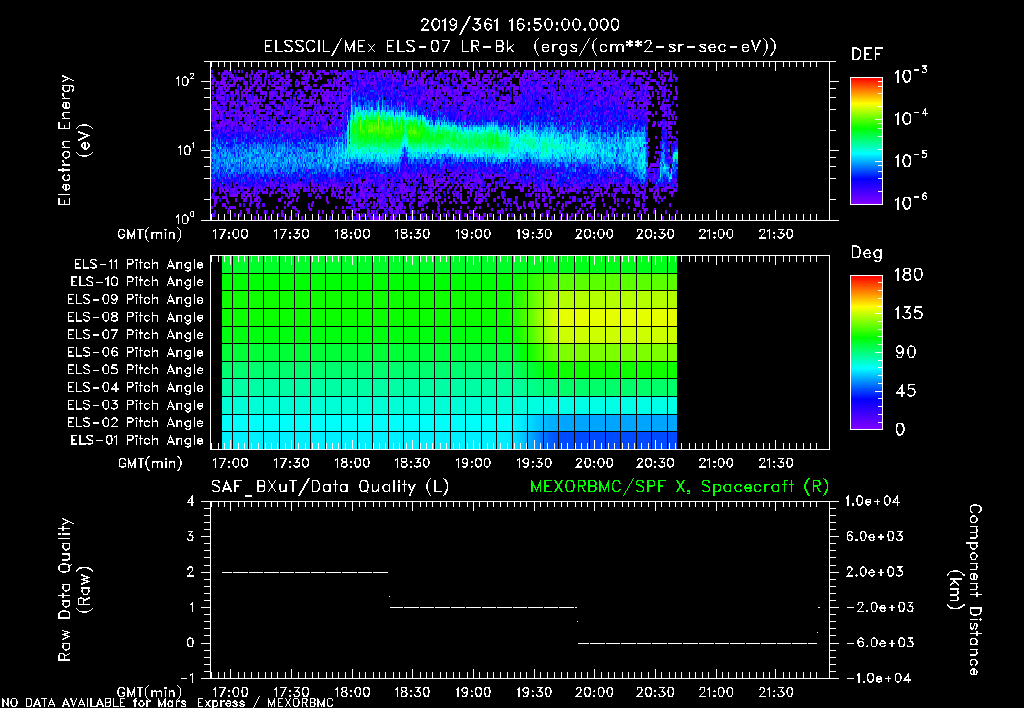1024x708 pixels.
Task: Select the ELS-01 Pitch Angle row label
Action: tap(138, 440)
